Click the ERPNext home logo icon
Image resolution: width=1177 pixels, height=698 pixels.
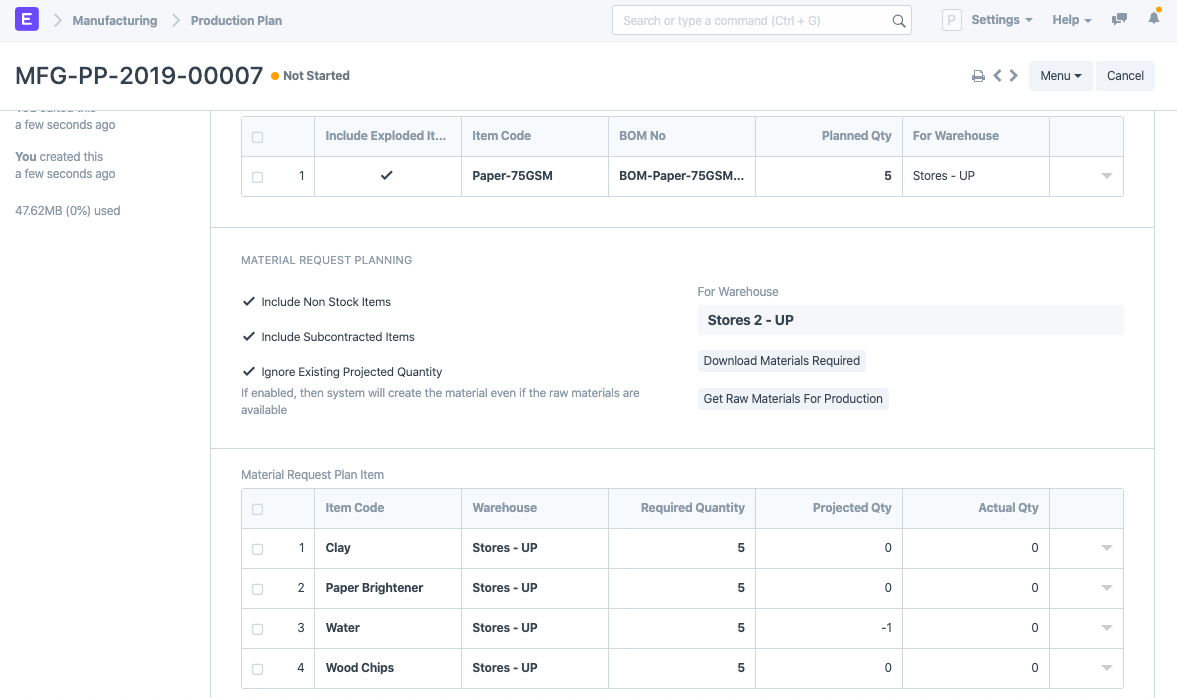click(x=27, y=20)
